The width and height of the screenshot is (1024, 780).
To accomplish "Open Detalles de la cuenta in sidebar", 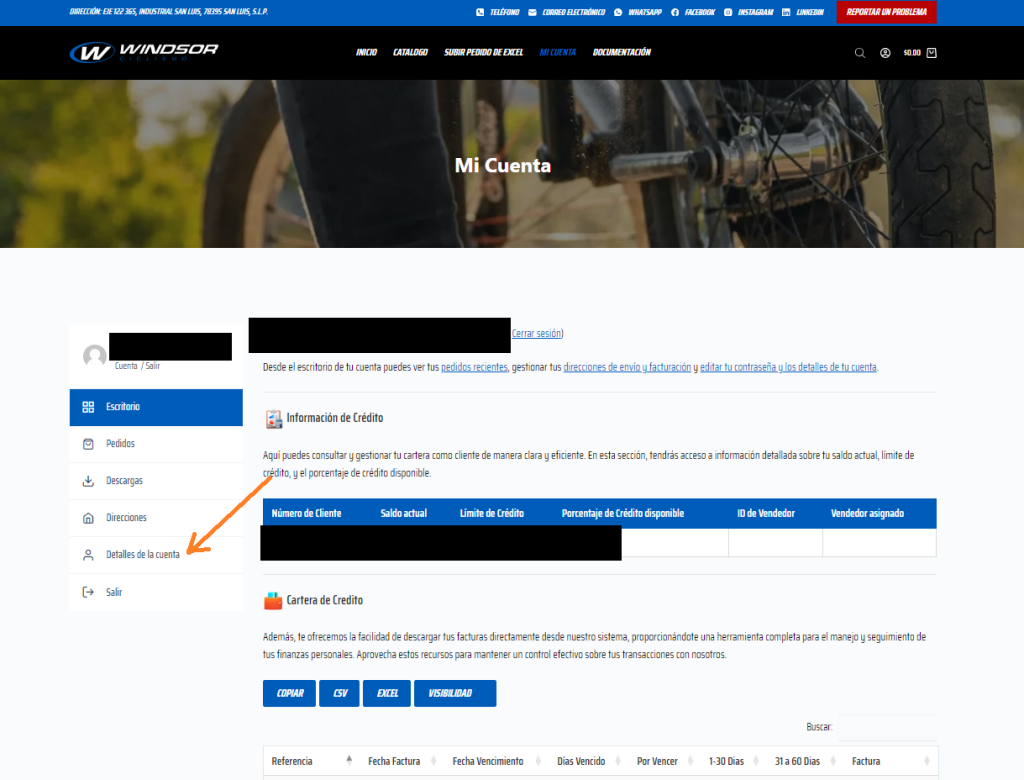I will [x=143, y=555].
